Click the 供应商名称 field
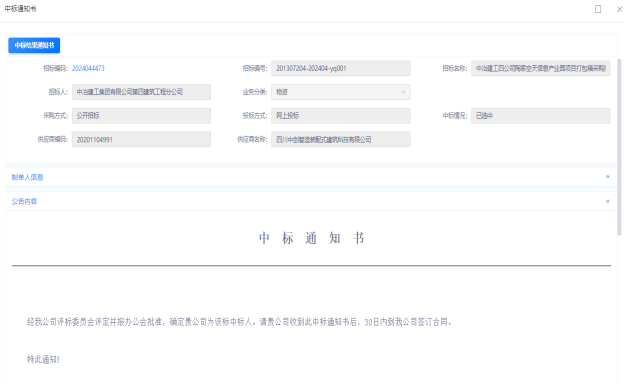The image size is (624, 386). 341,140
